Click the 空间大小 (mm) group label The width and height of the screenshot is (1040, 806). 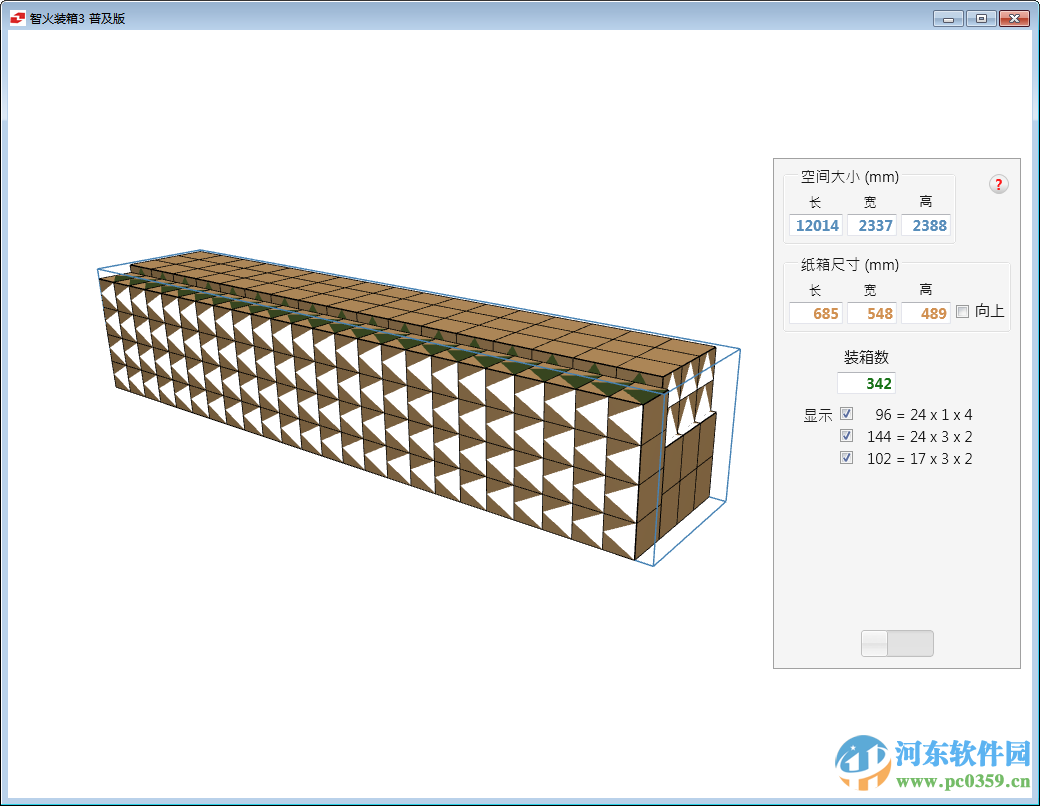click(x=850, y=177)
